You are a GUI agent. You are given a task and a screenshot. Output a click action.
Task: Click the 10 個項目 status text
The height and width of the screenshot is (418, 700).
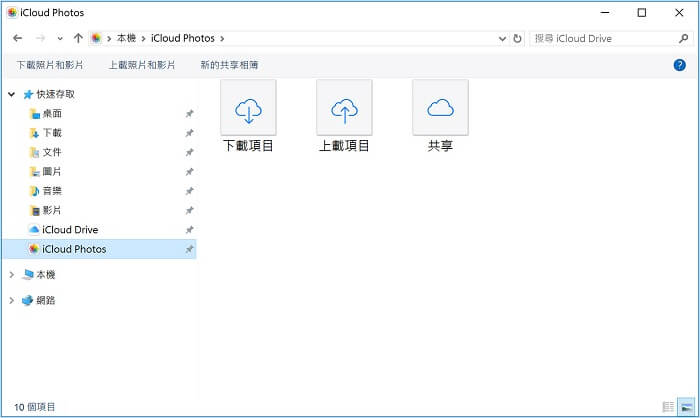[34, 407]
